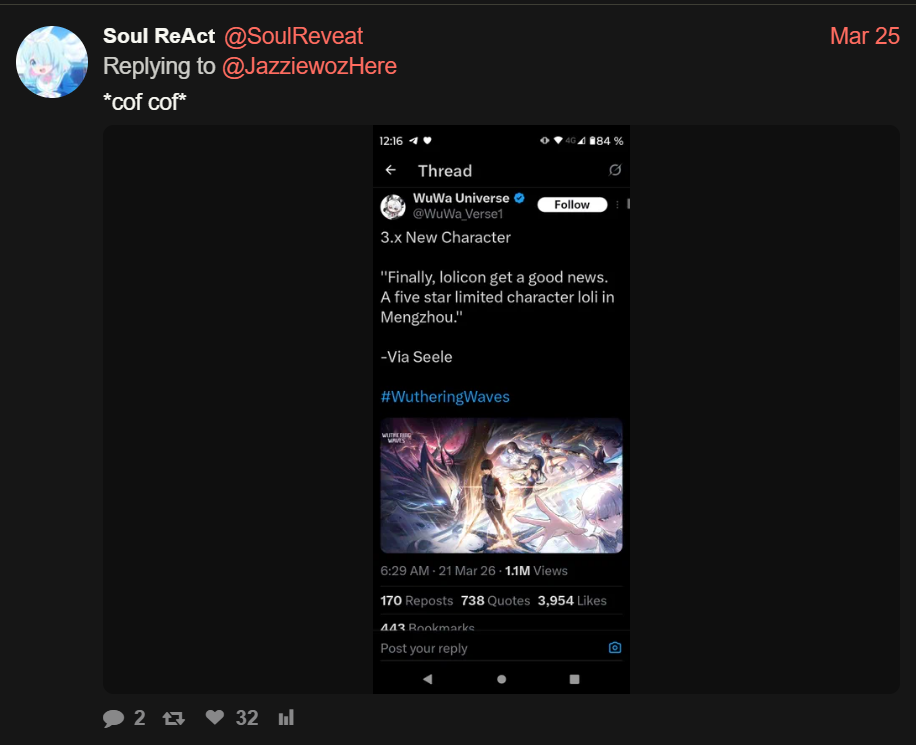916x745 pixels.
Task: Click the Follow button
Action: click(572, 205)
